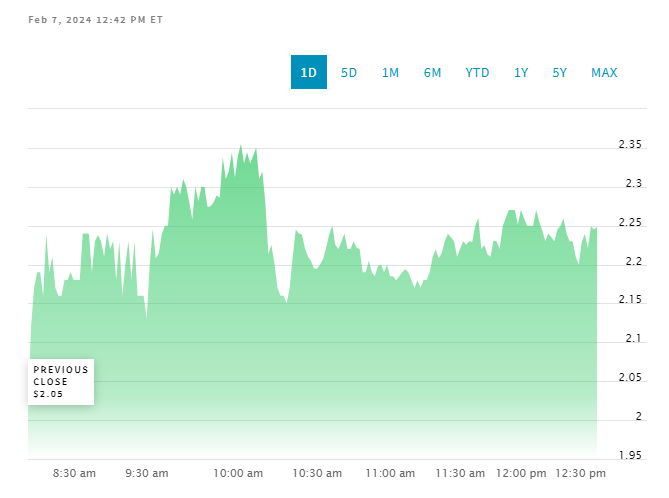This screenshot has width=669, height=498.
Task: Click the 2.35 price axis label
Action: 630,144
